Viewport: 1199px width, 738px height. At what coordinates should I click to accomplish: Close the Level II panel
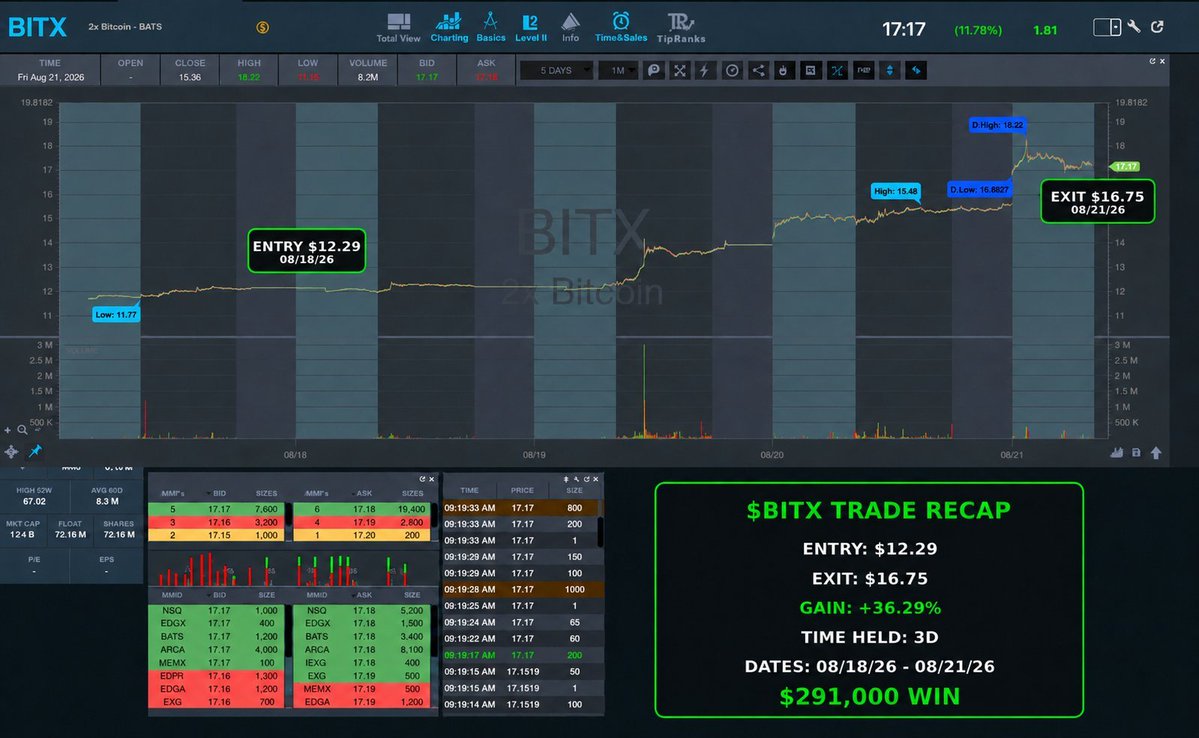point(431,479)
